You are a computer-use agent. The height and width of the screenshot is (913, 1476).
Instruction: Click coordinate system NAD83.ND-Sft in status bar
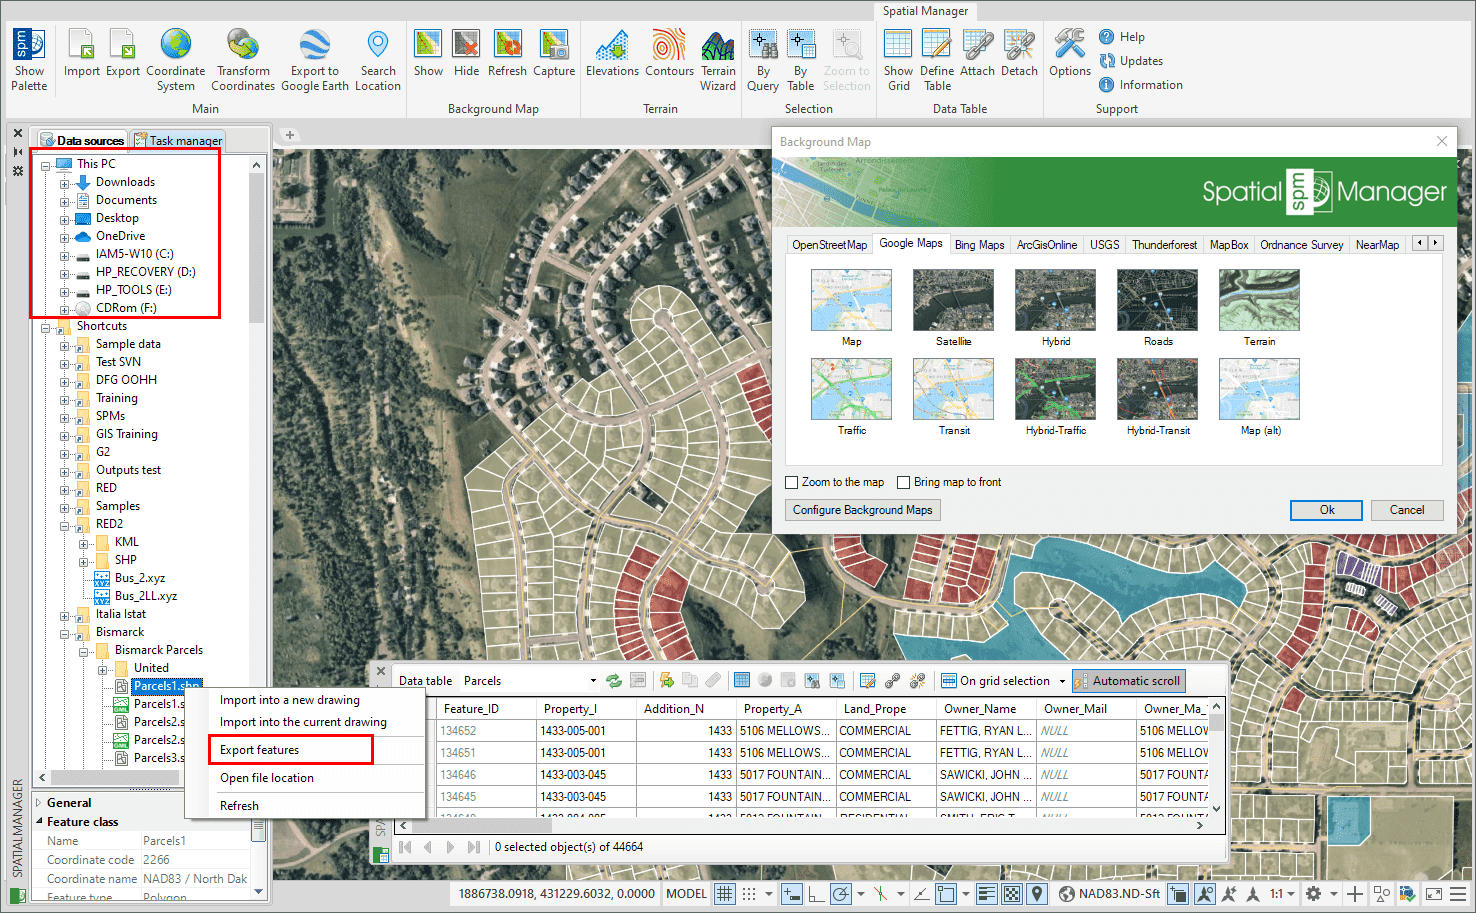[x=1110, y=894]
